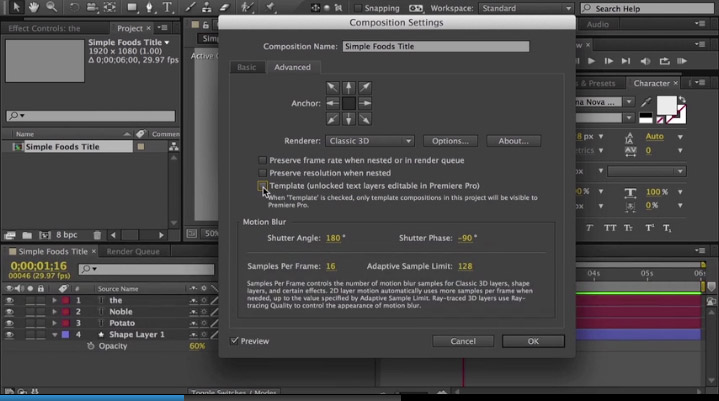Screen dimensions: 719x401
Task: Click the renderer Options button
Action: [450, 141]
